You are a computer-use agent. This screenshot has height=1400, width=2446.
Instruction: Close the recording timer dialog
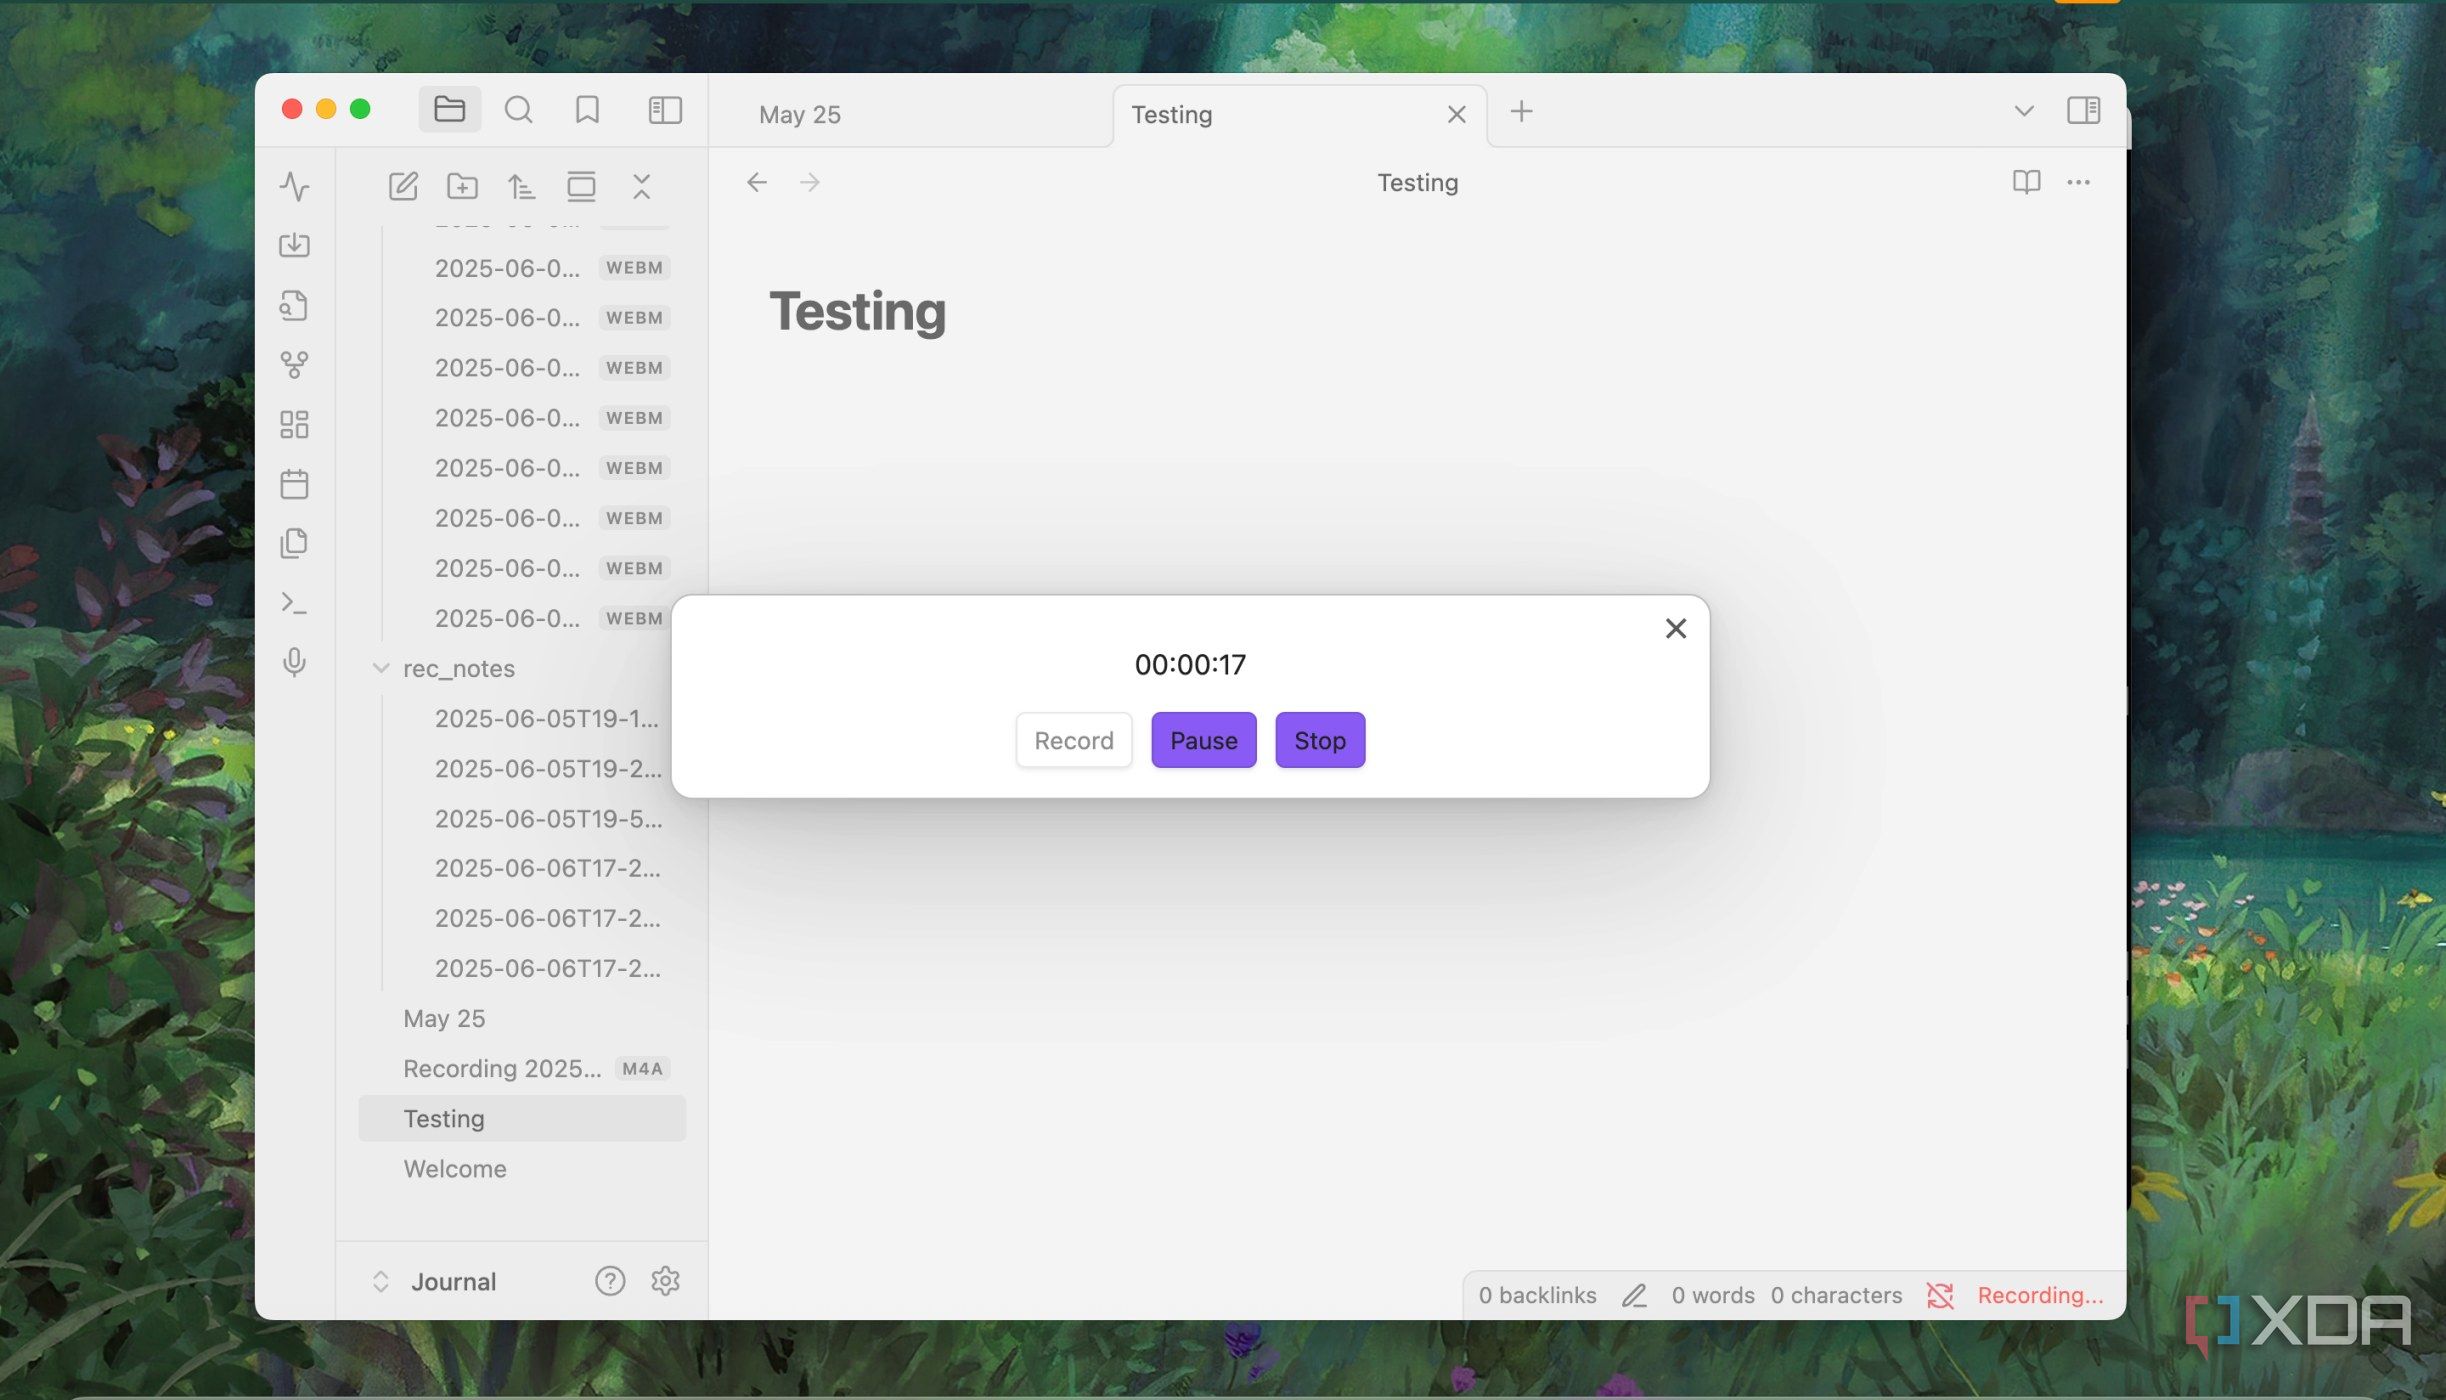[1676, 628]
